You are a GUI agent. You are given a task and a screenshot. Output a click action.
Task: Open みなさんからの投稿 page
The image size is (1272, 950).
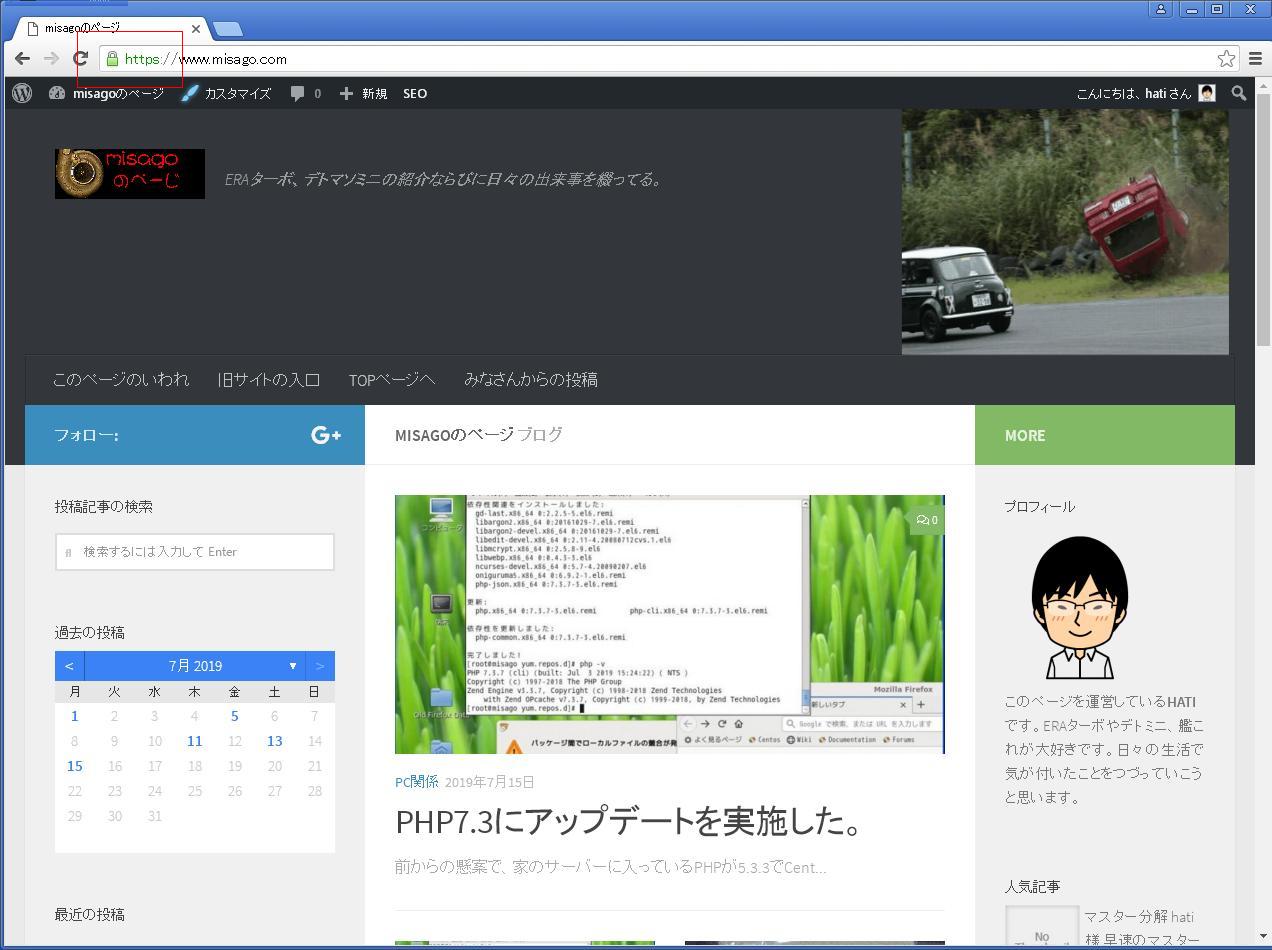tap(531, 380)
